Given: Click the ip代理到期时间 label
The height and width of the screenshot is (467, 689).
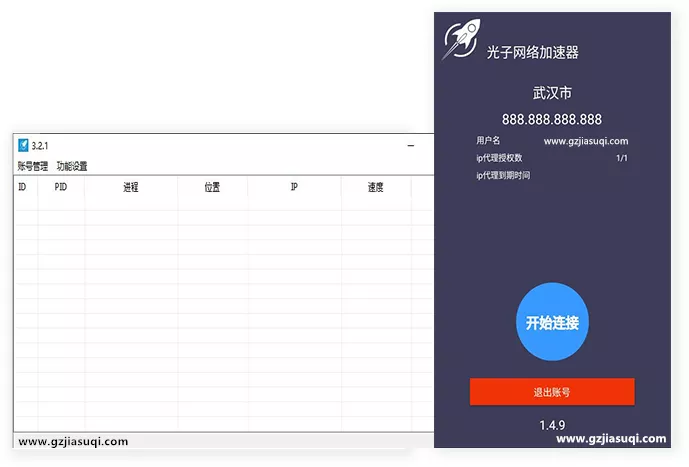Looking at the screenshot, I should (503, 175).
